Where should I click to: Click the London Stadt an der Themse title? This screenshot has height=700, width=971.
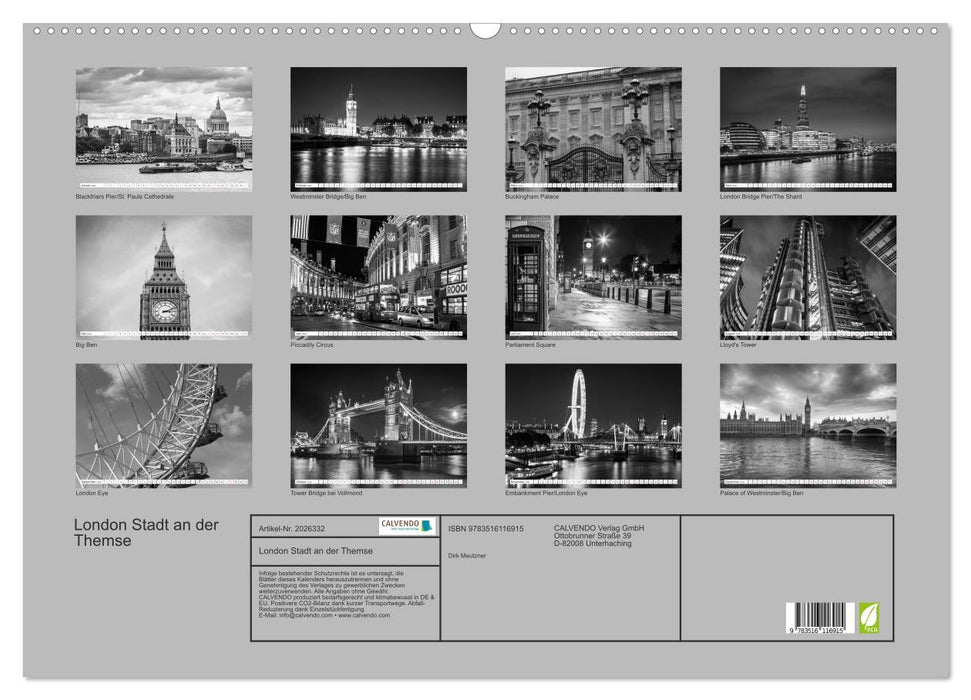tap(143, 531)
